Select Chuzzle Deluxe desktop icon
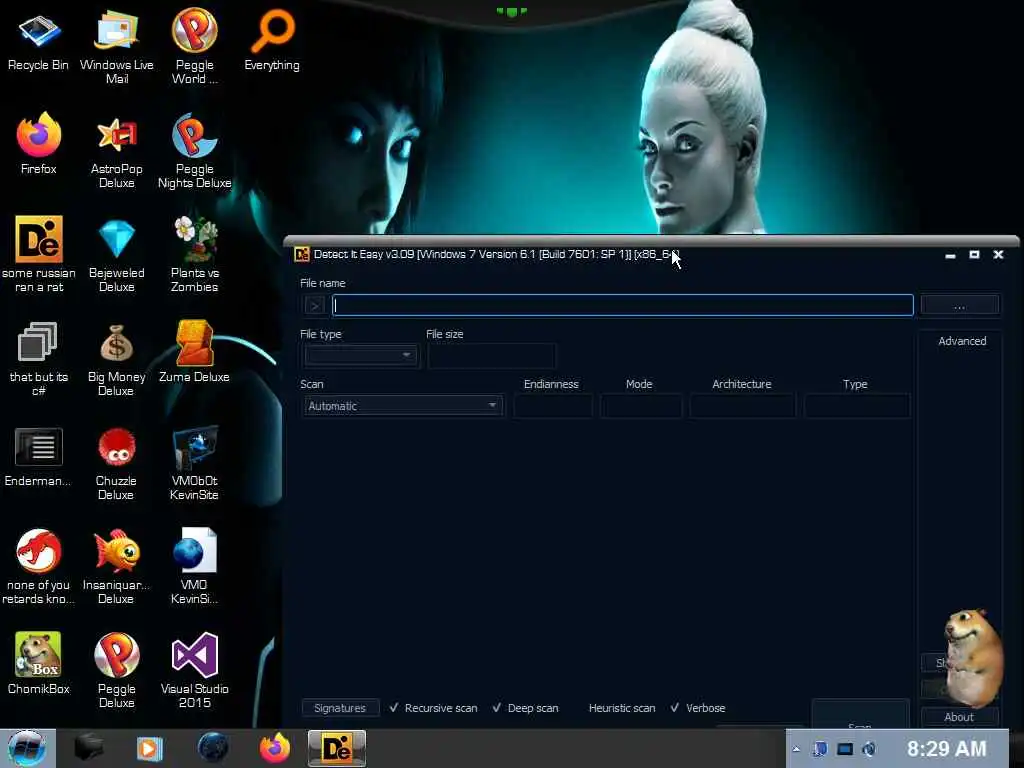The image size is (1024, 768). [116, 464]
